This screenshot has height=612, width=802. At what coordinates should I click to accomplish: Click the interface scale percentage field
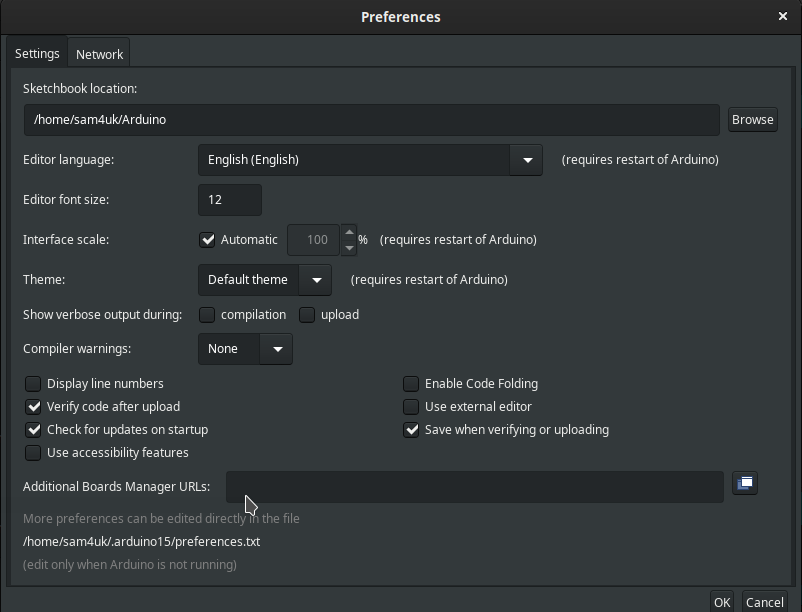314,240
